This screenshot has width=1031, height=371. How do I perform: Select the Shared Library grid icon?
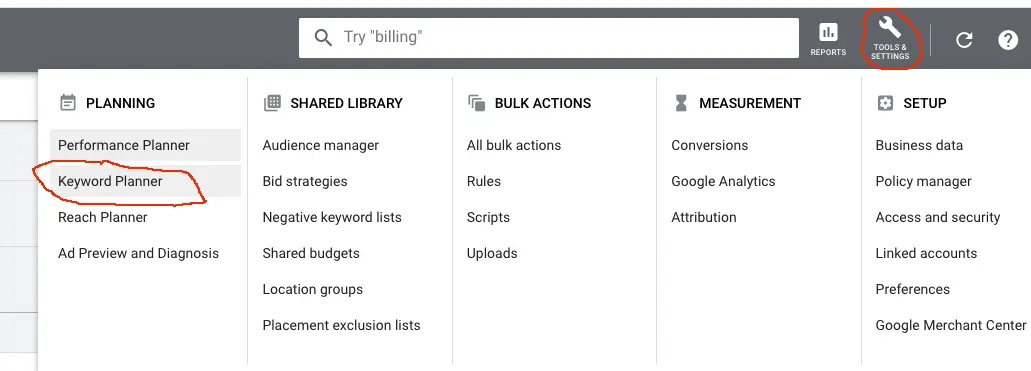(x=272, y=103)
